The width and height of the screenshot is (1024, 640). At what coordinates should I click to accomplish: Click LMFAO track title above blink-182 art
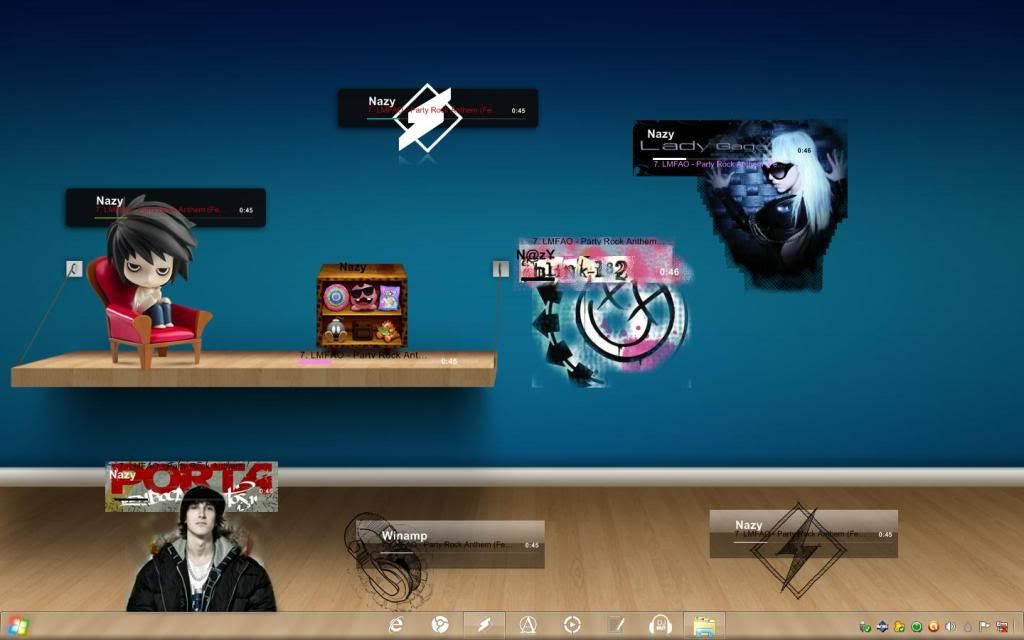tap(596, 242)
